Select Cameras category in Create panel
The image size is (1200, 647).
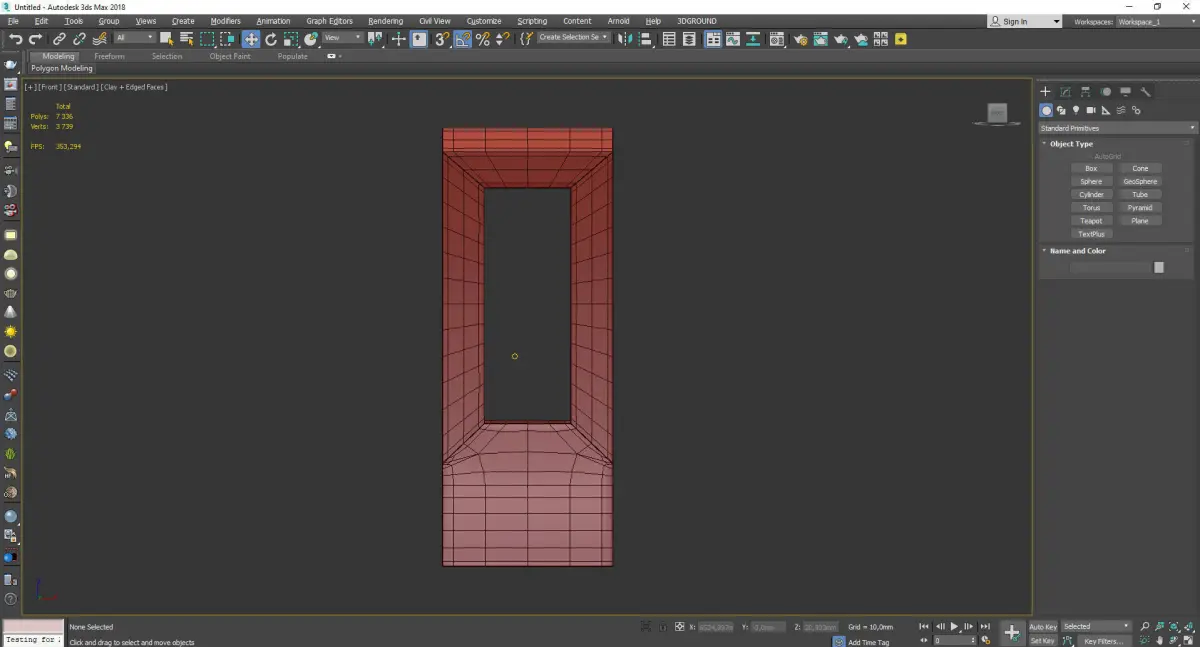coord(1091,110)
